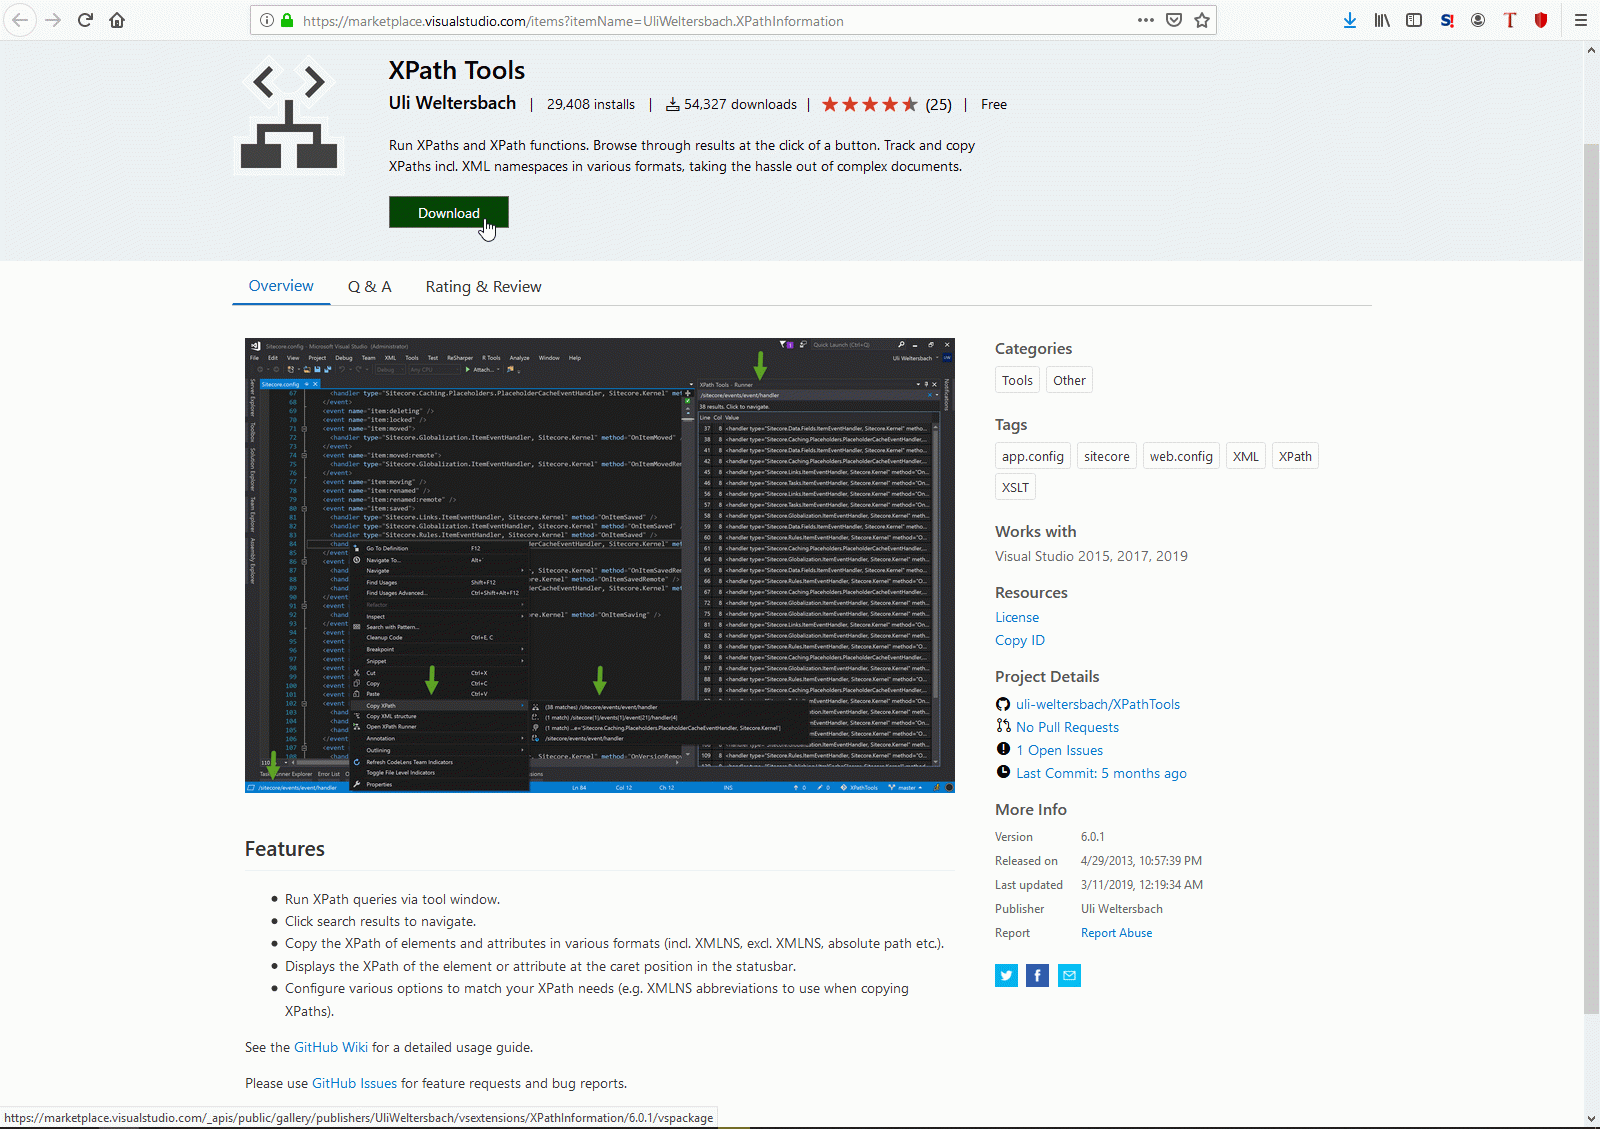The height and width of the screenshot is (1129, 1600).
Task: Open the GitHub Issues link
Action: (x=354, y=1083)
